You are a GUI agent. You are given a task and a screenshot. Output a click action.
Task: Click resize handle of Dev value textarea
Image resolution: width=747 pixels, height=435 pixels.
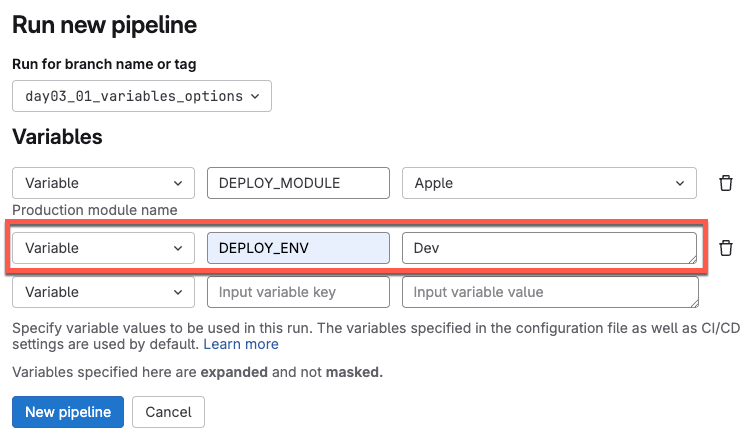click(692, 258)
